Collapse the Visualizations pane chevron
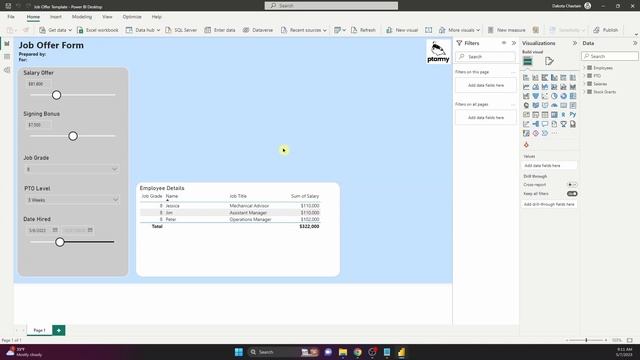Viewport: 640px width, 360px height. click(575, 43)
